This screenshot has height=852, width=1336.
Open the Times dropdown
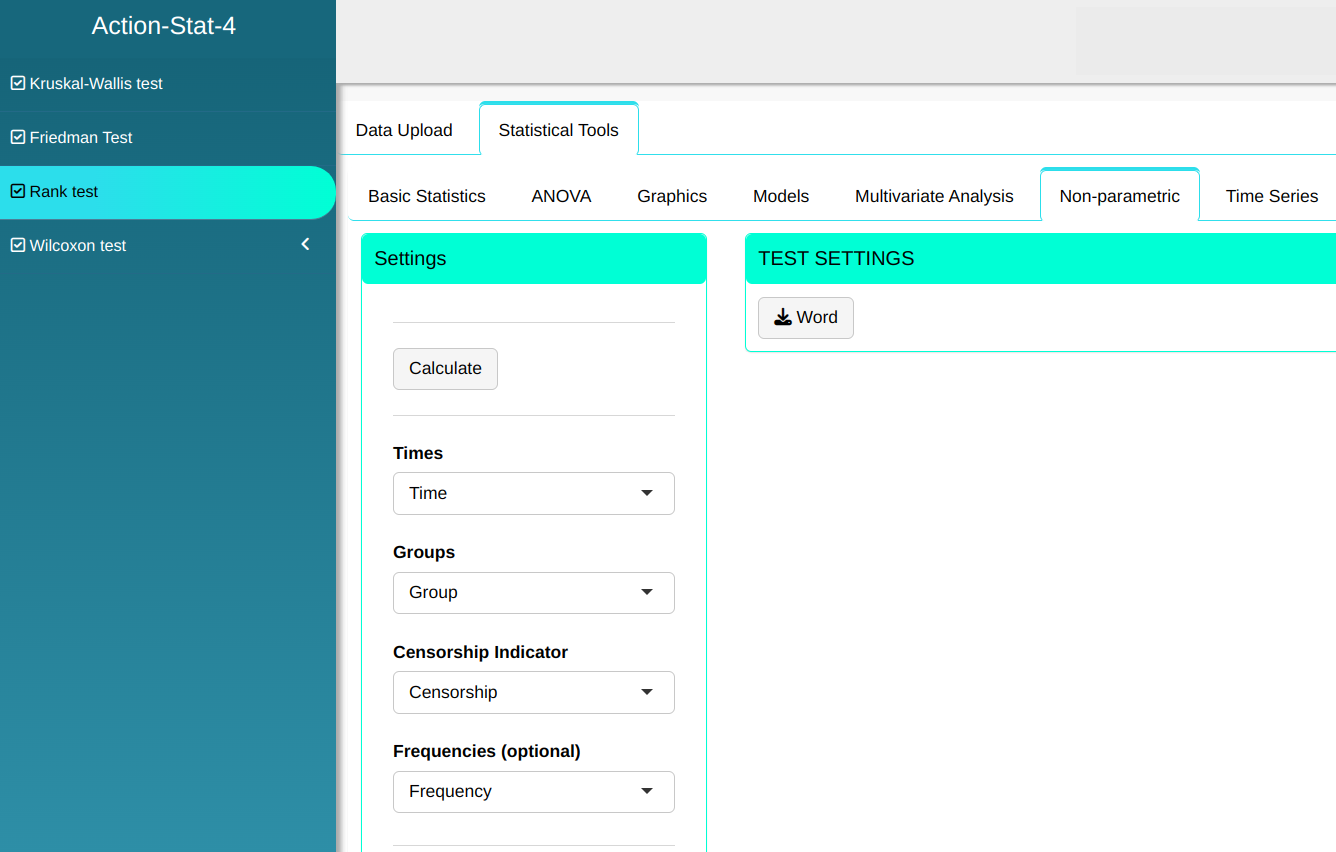tap(533, 494)
